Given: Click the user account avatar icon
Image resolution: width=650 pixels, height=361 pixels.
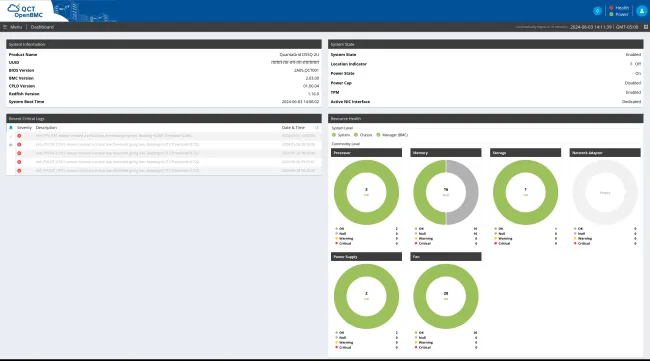Looking at the screenshot, I should pos(641,11).
